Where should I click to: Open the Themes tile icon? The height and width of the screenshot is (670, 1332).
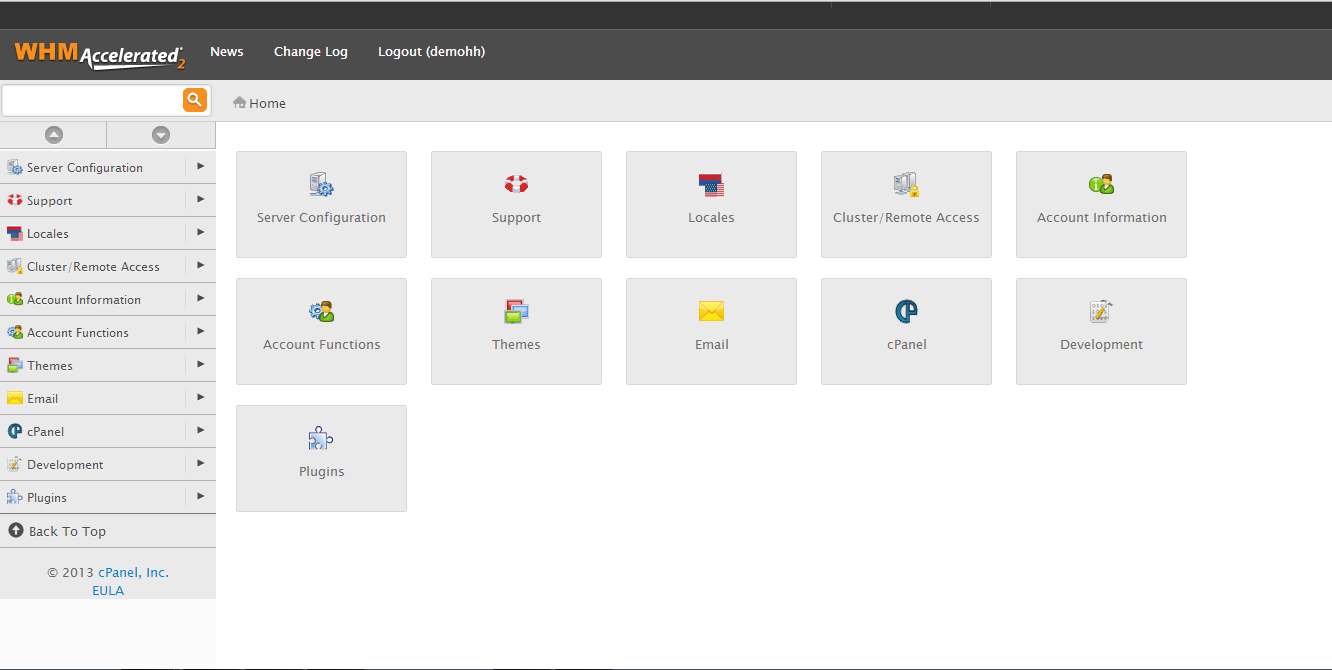pyautogui.click(x=516, y=312)
